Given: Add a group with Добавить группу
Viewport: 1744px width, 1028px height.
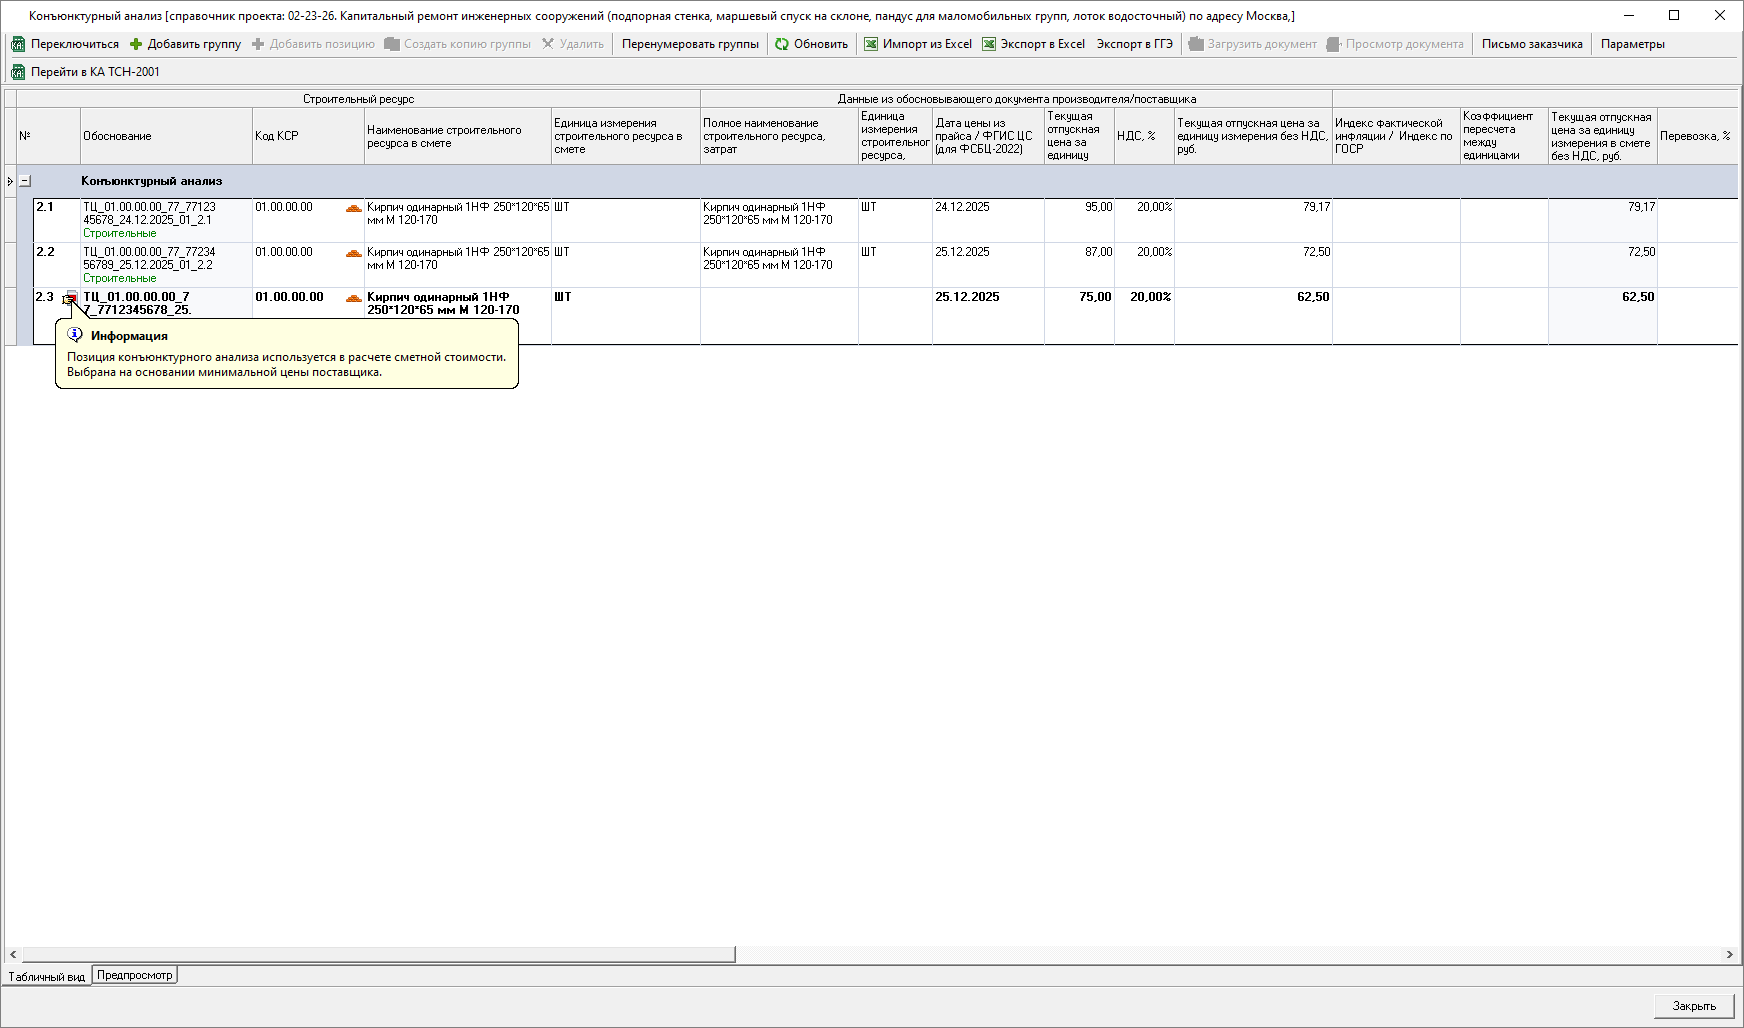Looking at the screenshot, I should pos(186,44).
